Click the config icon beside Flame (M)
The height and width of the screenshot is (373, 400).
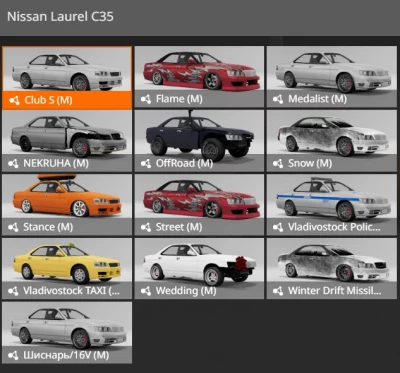click(146, 99)
